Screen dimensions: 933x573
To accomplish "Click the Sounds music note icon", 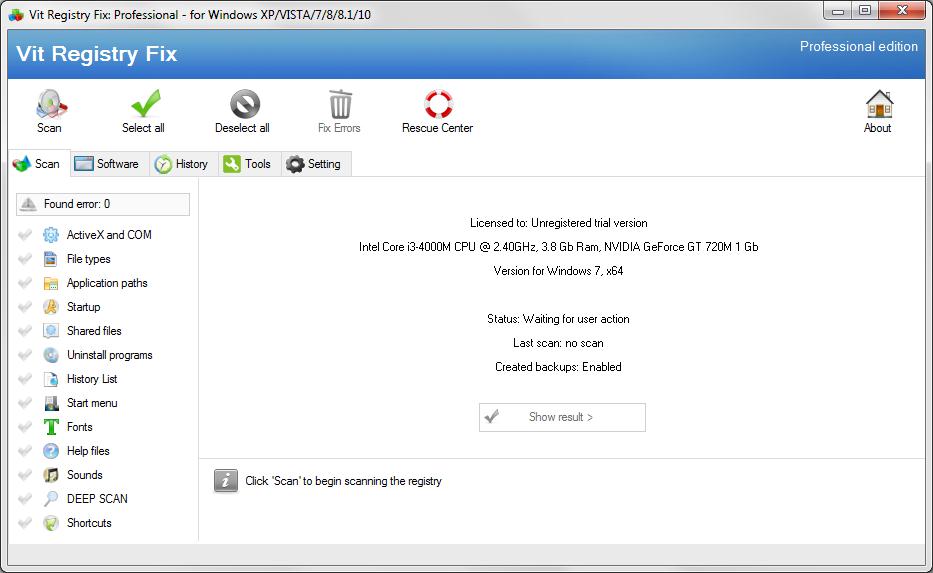I will coord(51,475).
